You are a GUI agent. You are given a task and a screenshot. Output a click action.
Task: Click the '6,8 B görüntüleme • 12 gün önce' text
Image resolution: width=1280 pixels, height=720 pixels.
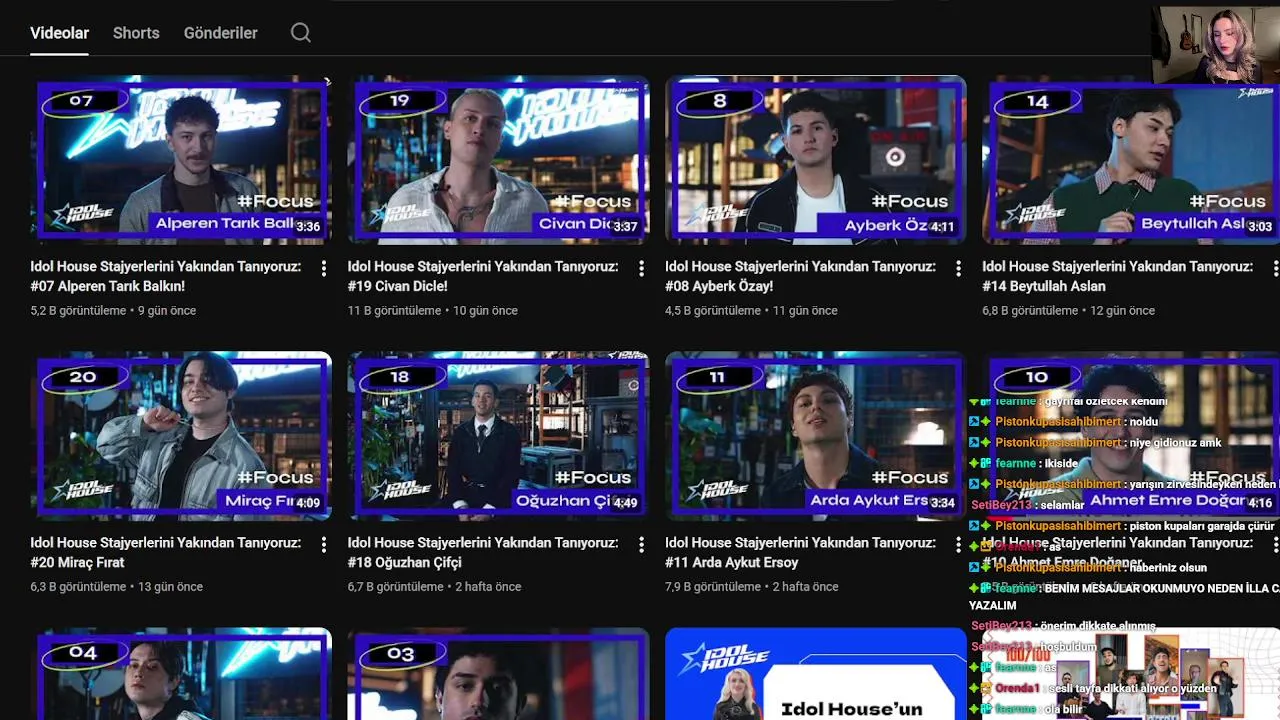1068,311
